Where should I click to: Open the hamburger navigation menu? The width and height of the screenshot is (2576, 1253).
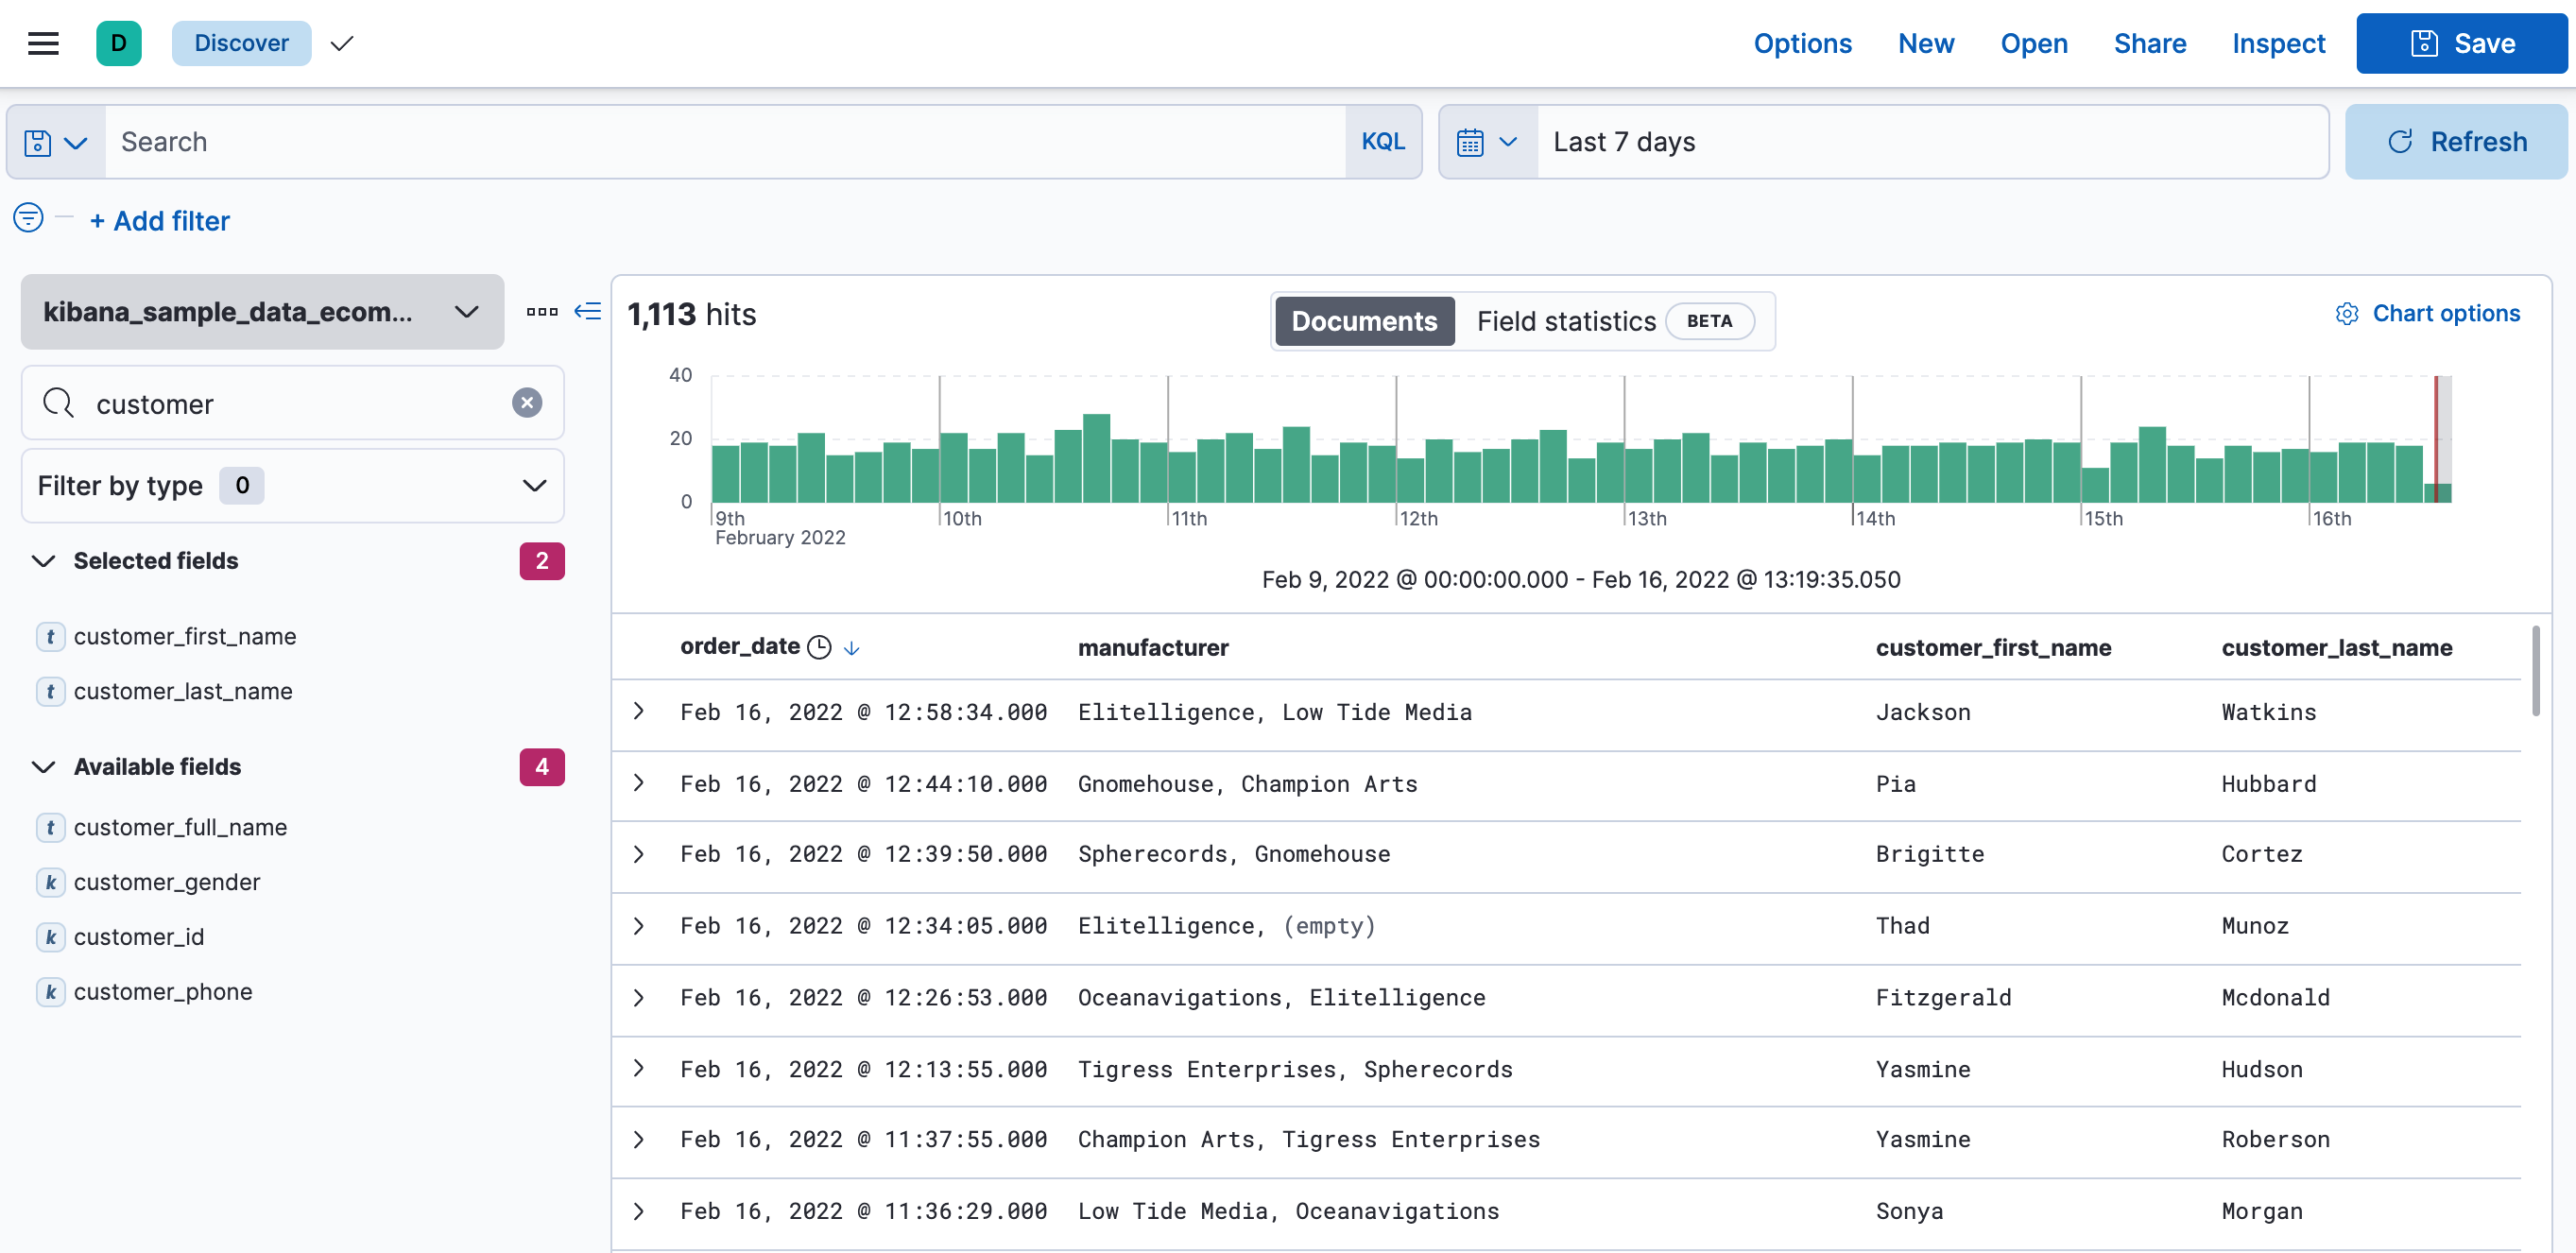[43, 43]
